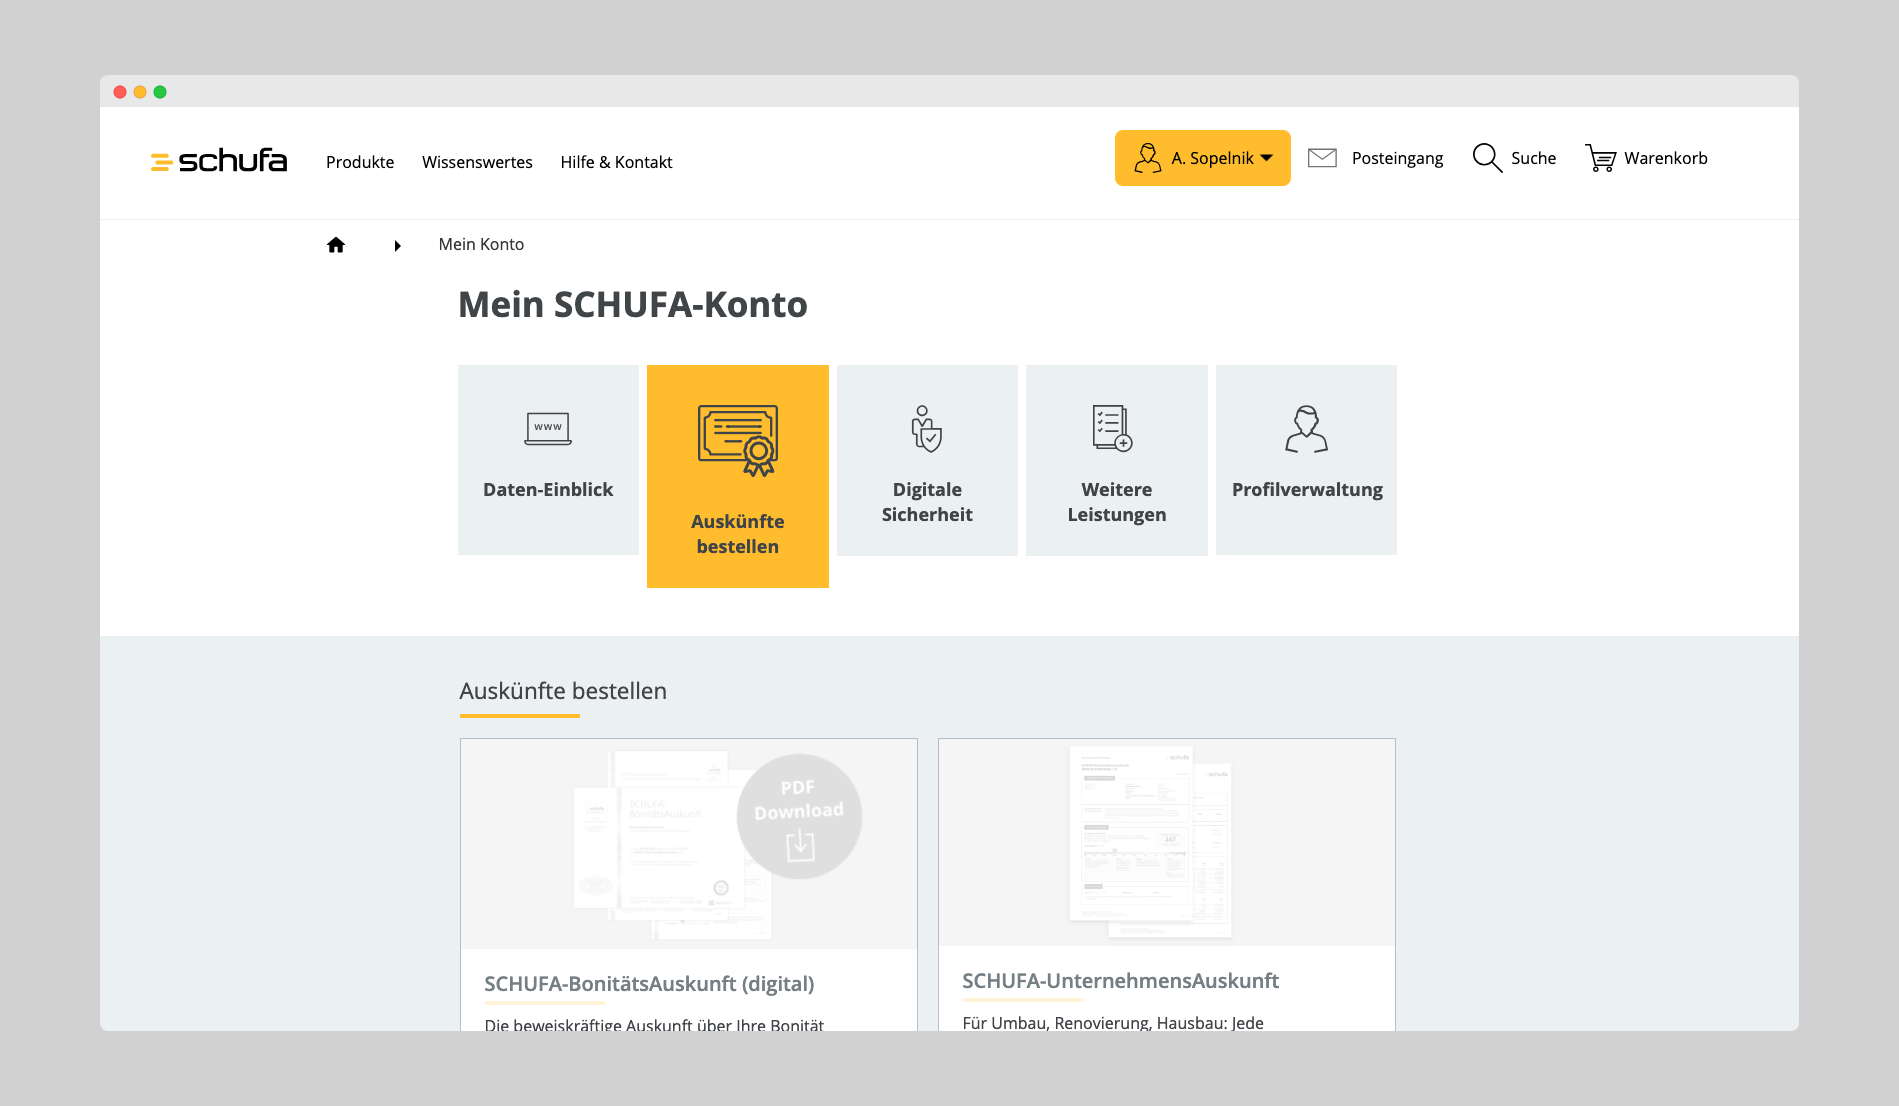Click the Mein SCHUFA-Konto heading

633,305
